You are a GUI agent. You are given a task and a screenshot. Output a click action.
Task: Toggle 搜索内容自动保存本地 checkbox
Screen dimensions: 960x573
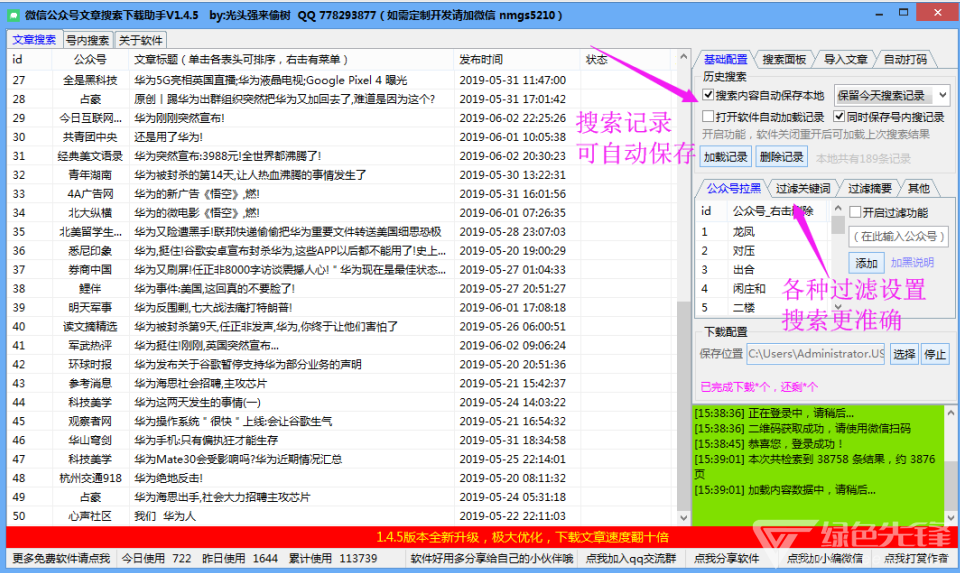[x=708, y=95]
